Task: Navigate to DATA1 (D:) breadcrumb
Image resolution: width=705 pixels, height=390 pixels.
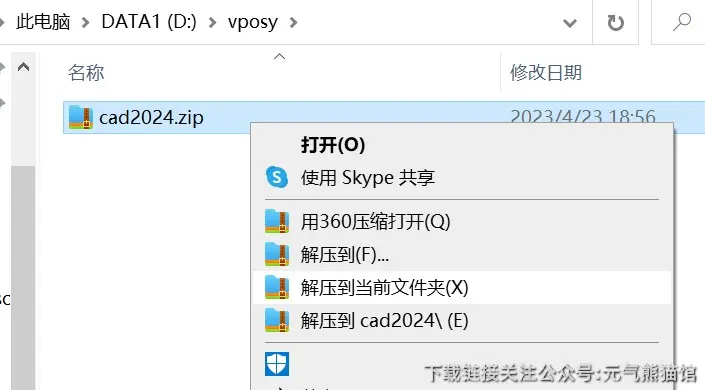Action: coord(149,22)
